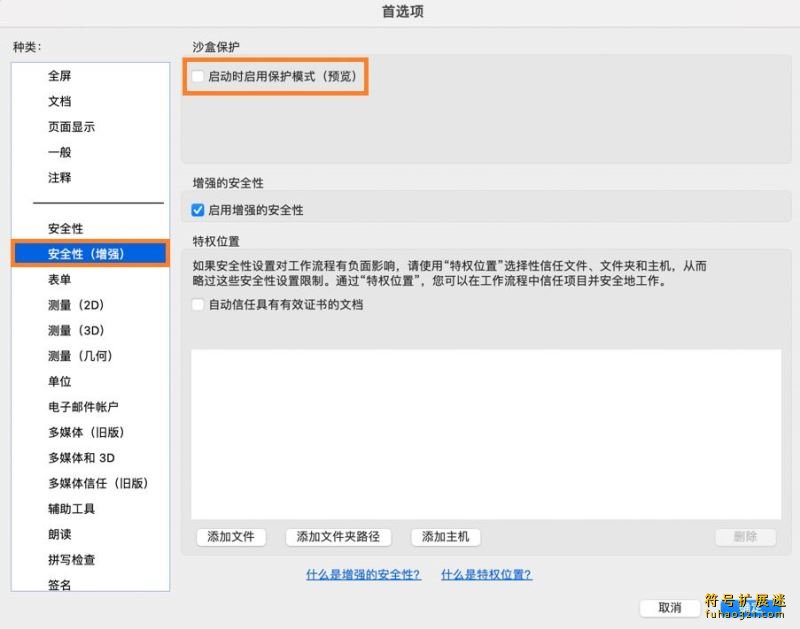Select 文档 category
The width and height of the screenshot is (800, 629).
[x=60, y=102]
